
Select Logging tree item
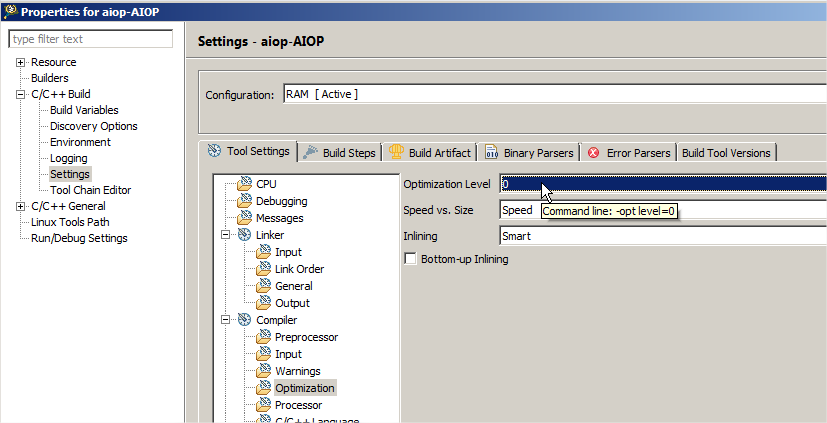[x=69, y=158]
